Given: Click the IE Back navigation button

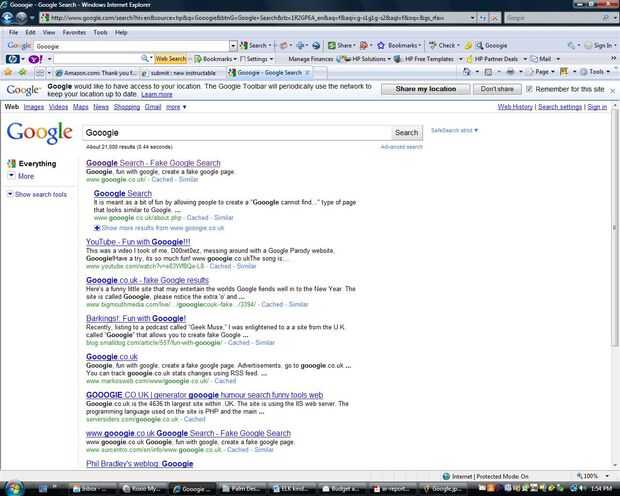Looking at the screenshot, I should tap(8, 18).
